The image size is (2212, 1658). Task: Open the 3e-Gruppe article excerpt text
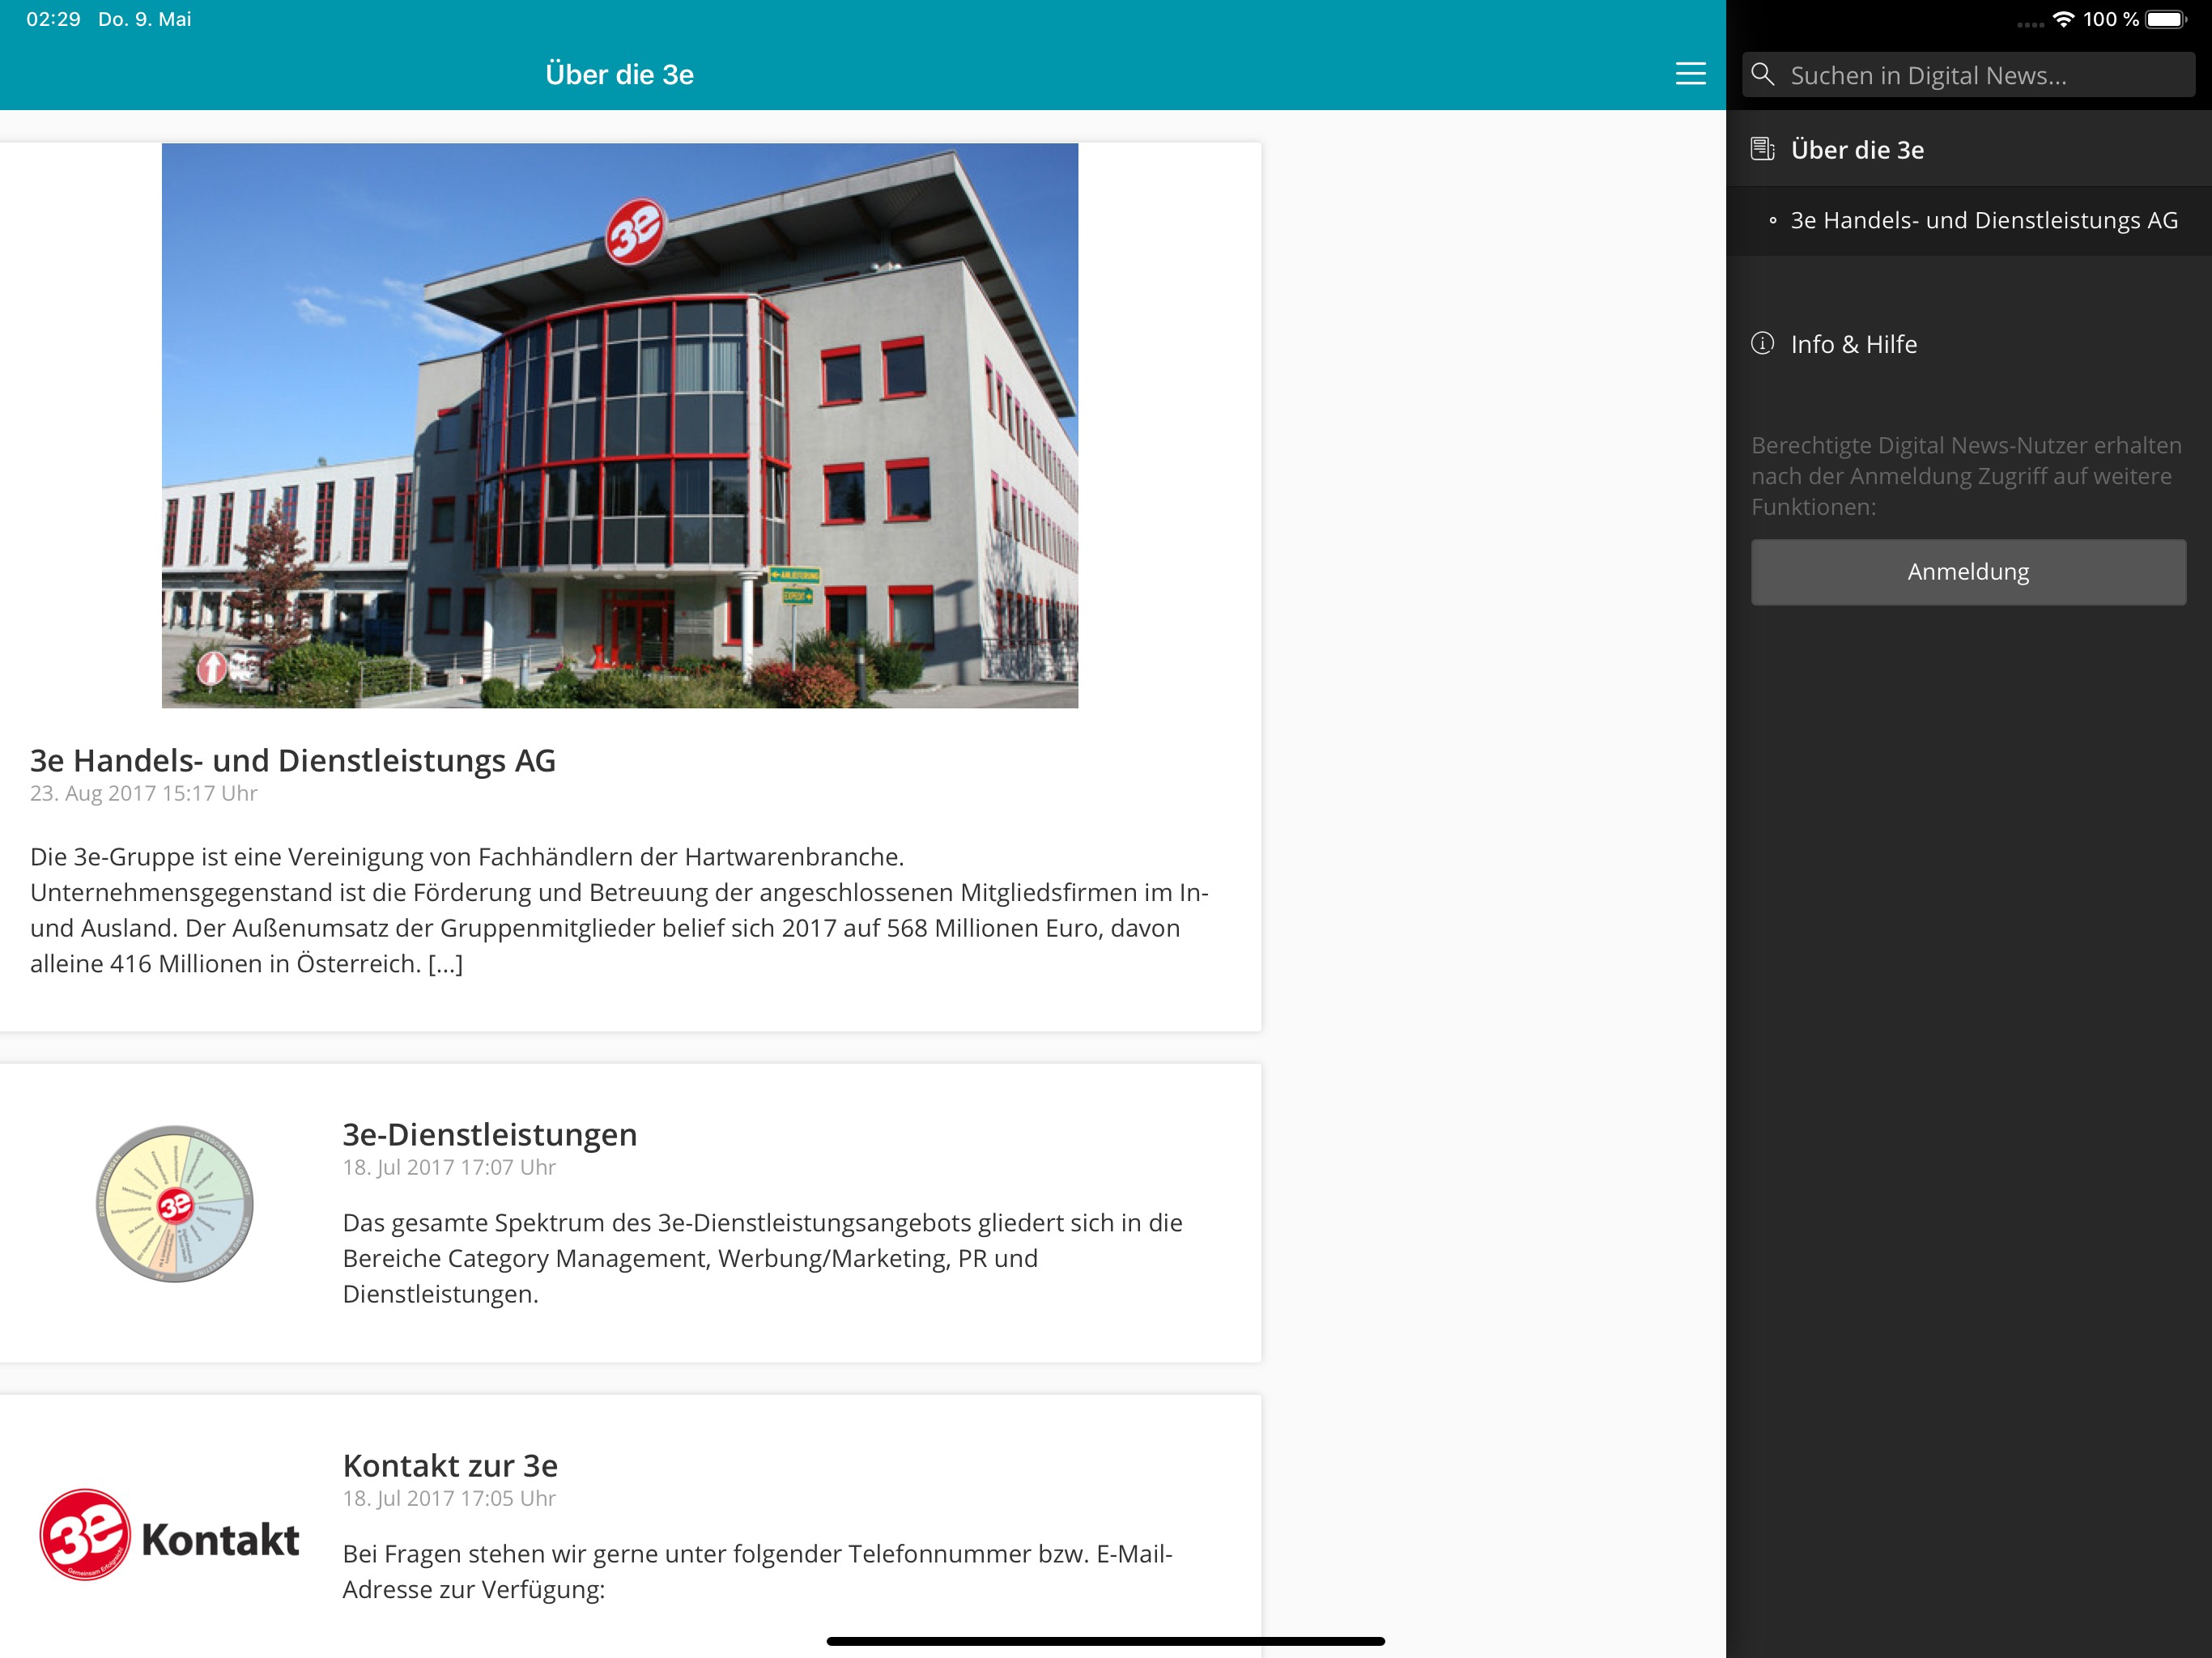620,910
